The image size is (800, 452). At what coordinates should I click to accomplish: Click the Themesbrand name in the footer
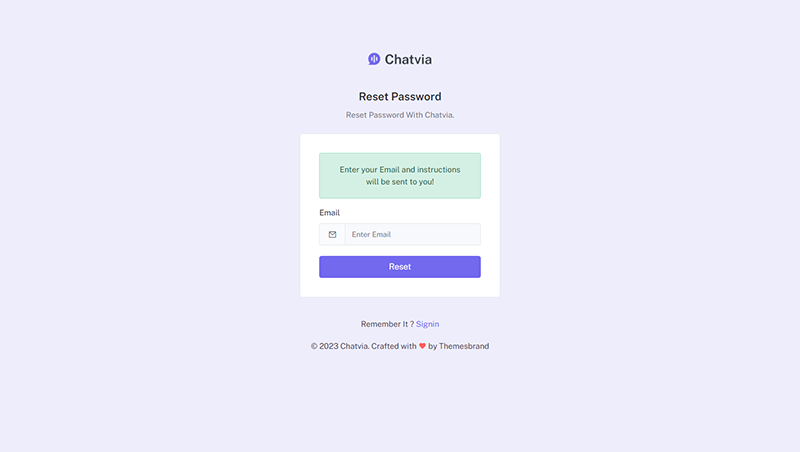click(464, 346)
